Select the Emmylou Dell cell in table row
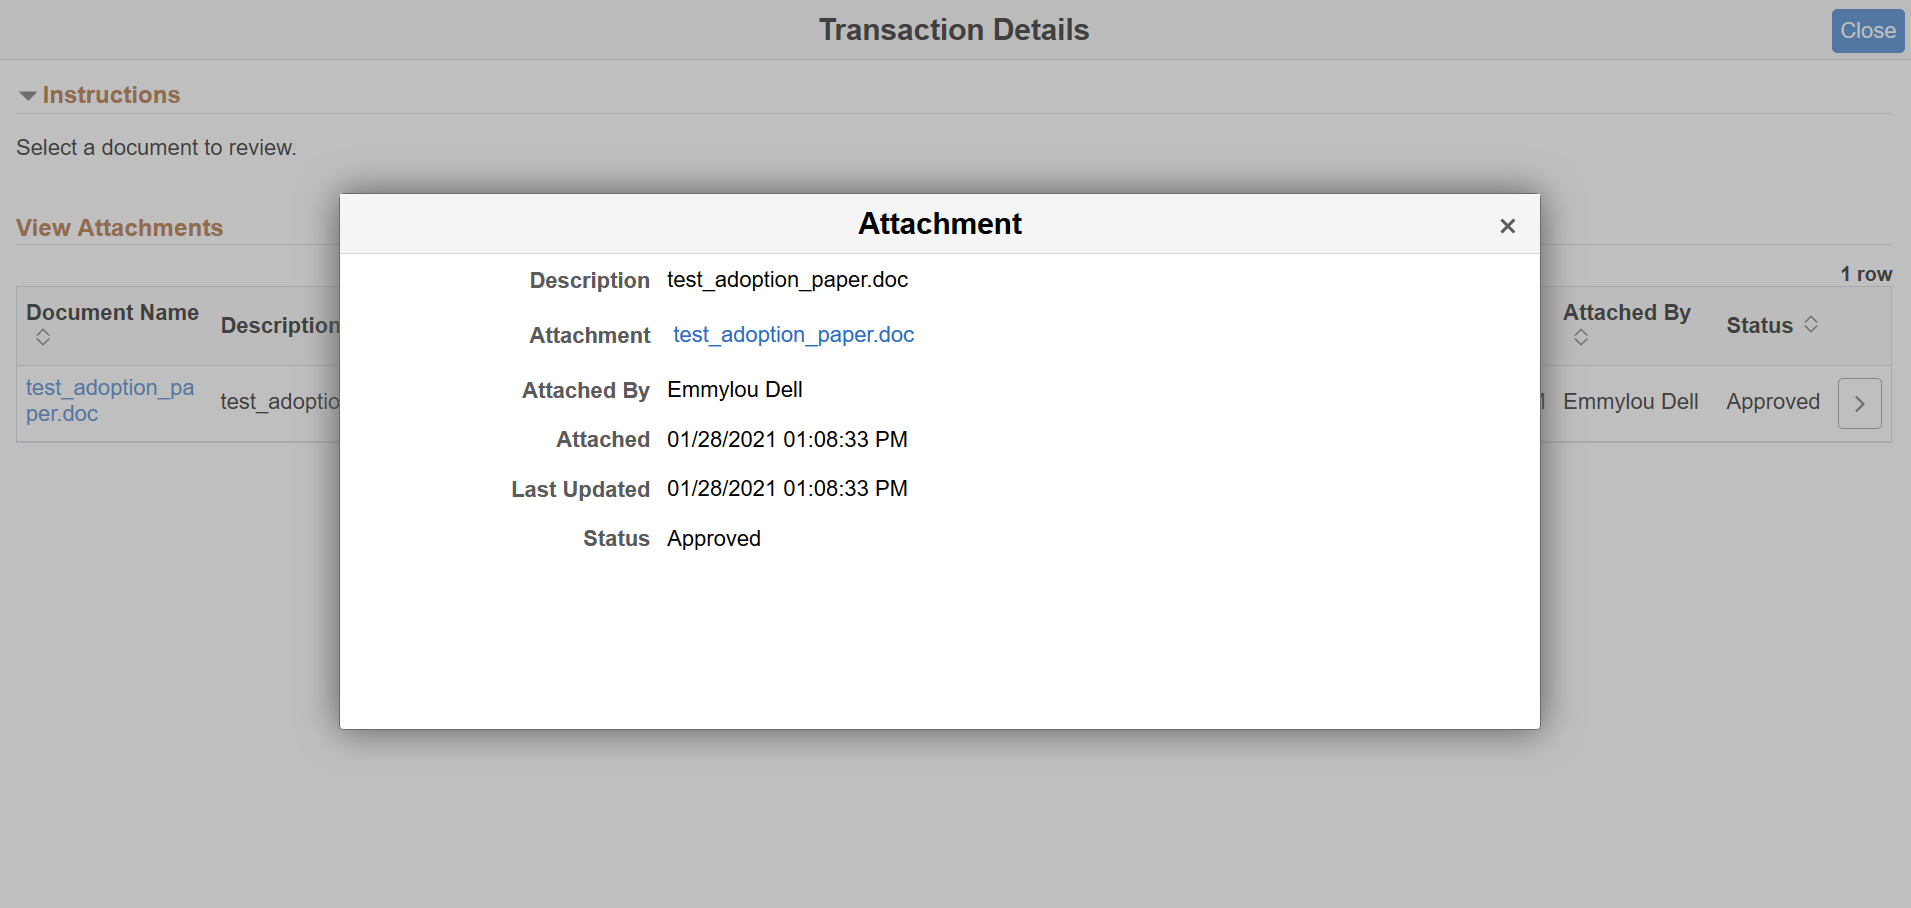The width and height of the screenshot is (1911, 908). tap(1630, 402)
